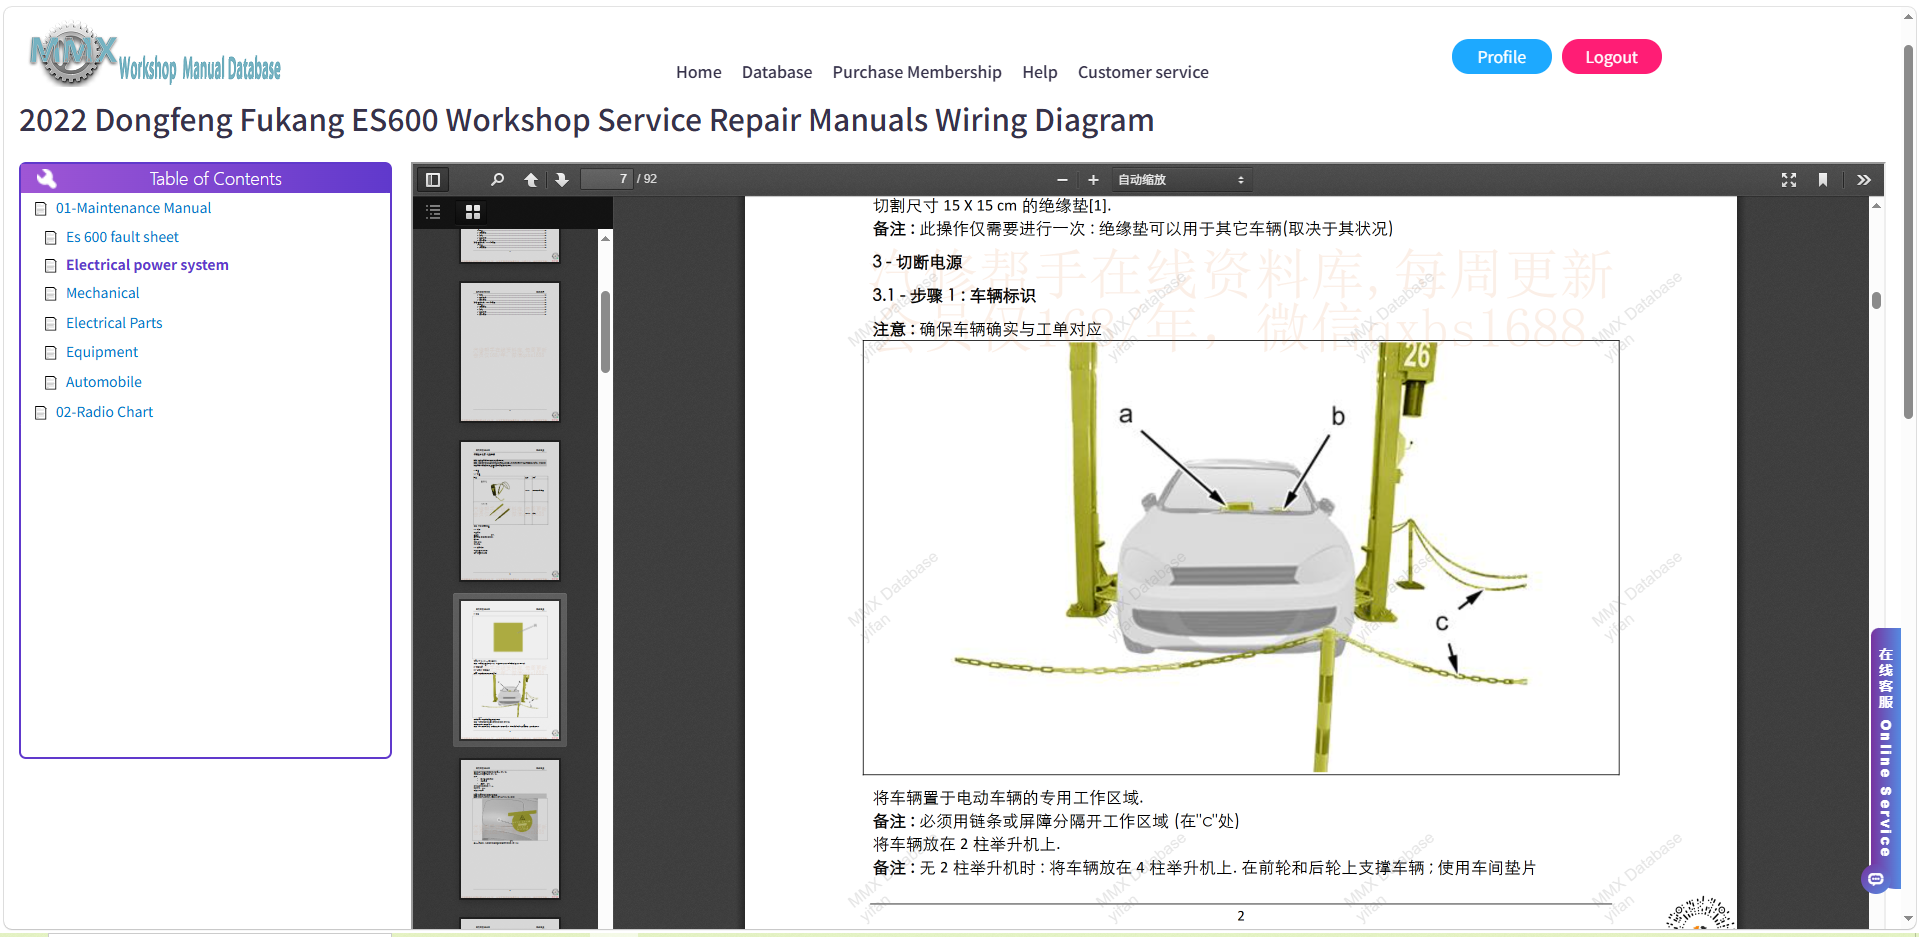Show the document outline view

coord(433,212)
